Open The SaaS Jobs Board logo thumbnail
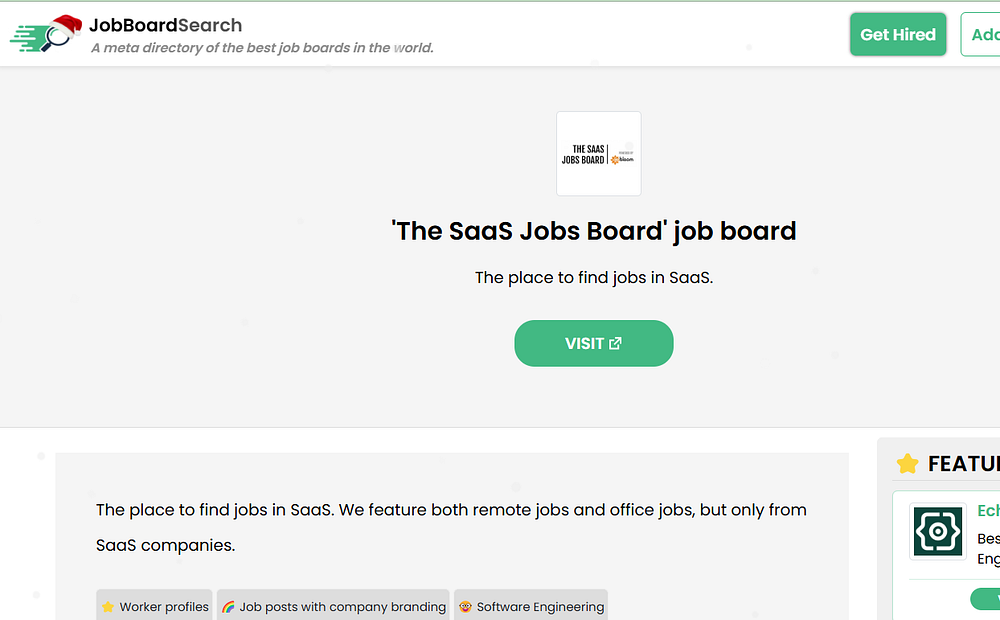Image resolution: width=1000 pixels, height=620 pixels. (x=598, y=153)
